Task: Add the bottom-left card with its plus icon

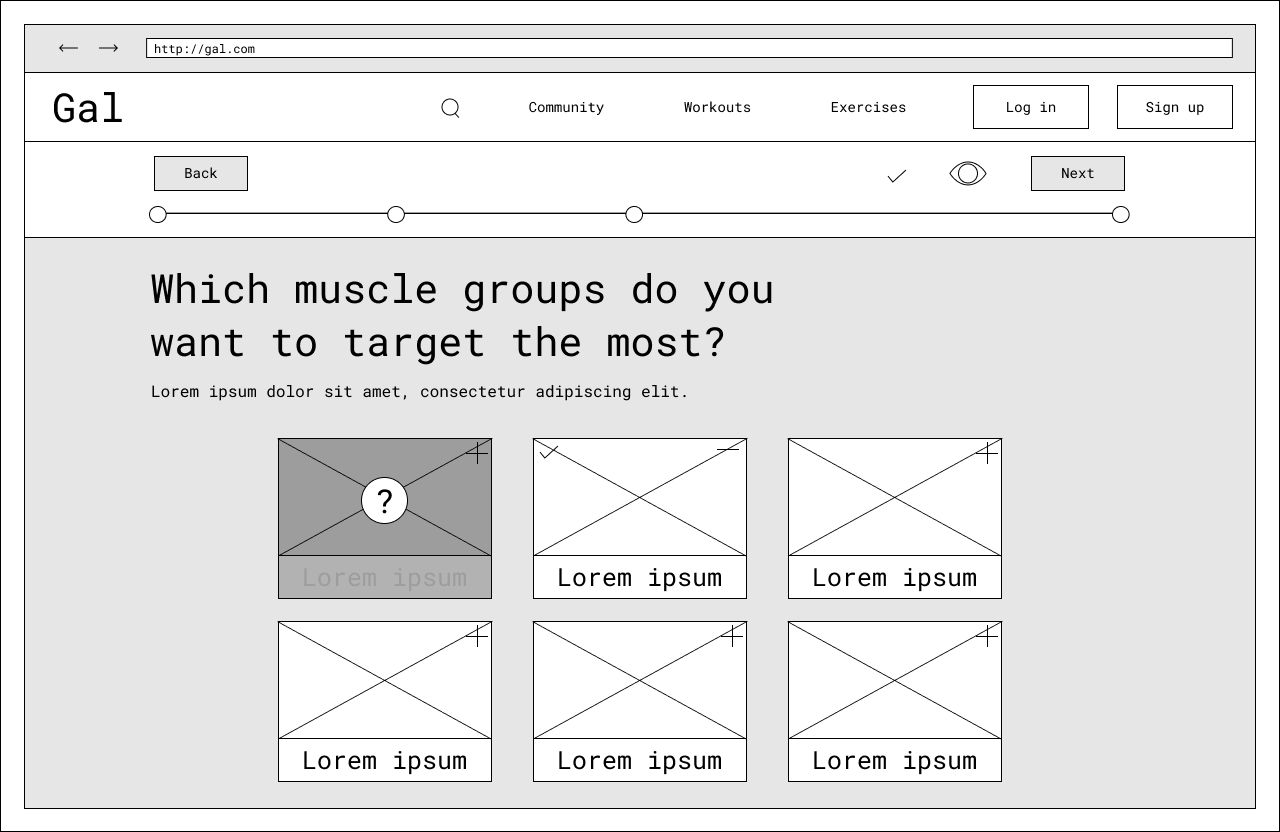Action: (x=477, y=636)
